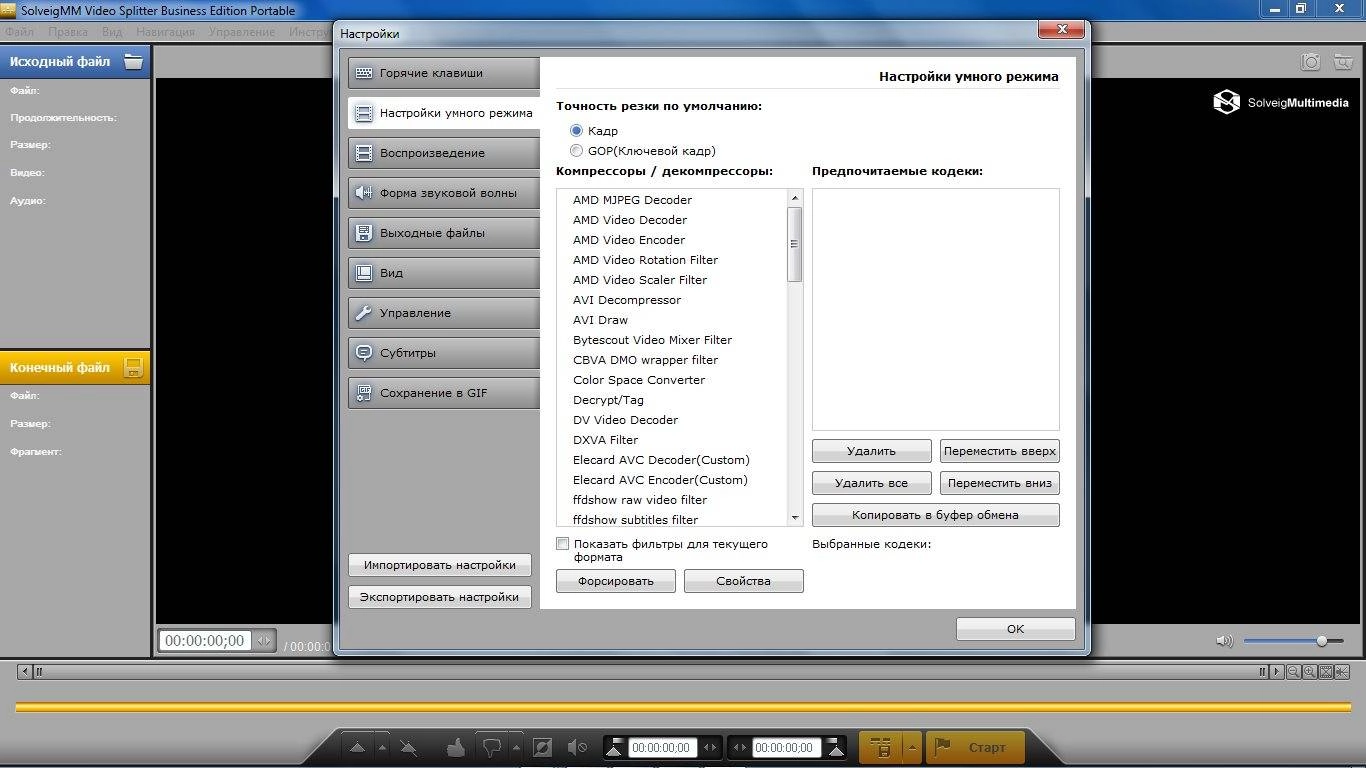Click the Удалить button
Screen dimensions: 1366x768
point(871,451)
